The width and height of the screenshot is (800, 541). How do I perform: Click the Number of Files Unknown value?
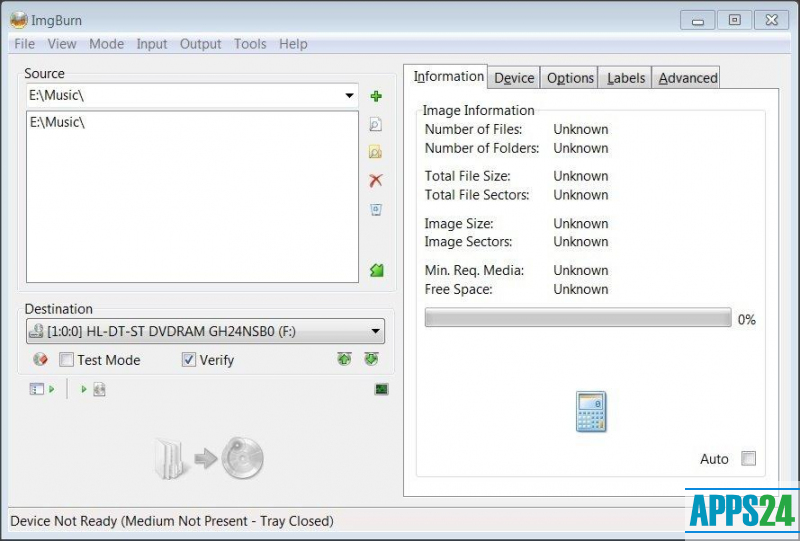[x=581, y=129]
